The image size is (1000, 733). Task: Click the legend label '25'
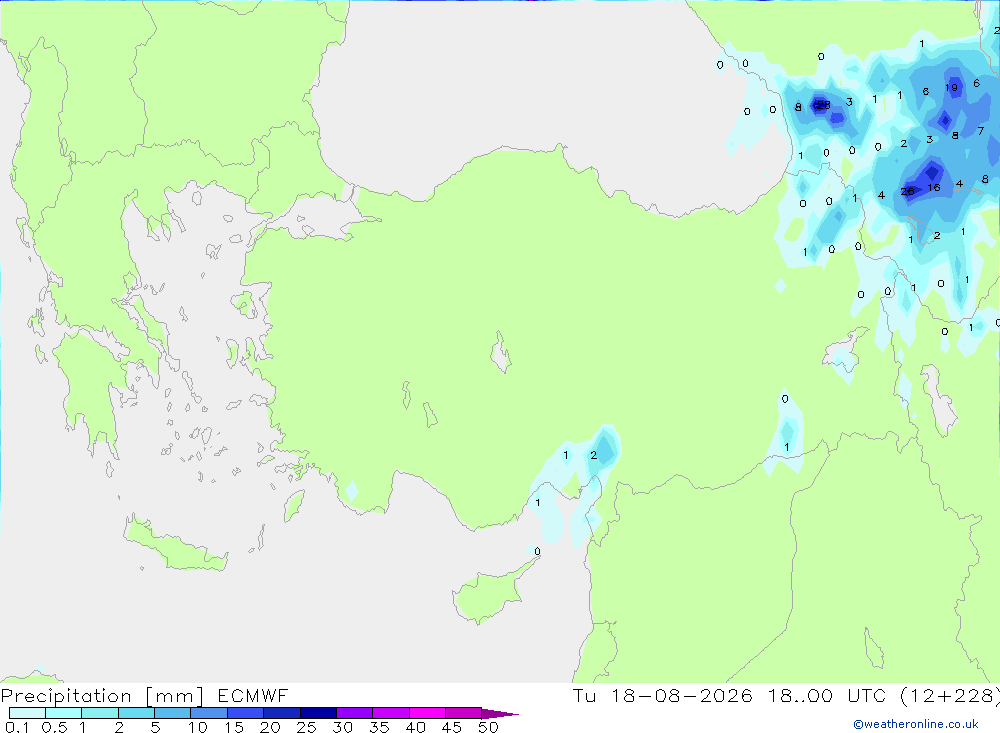pyautogui.click(x=306, y=727)
